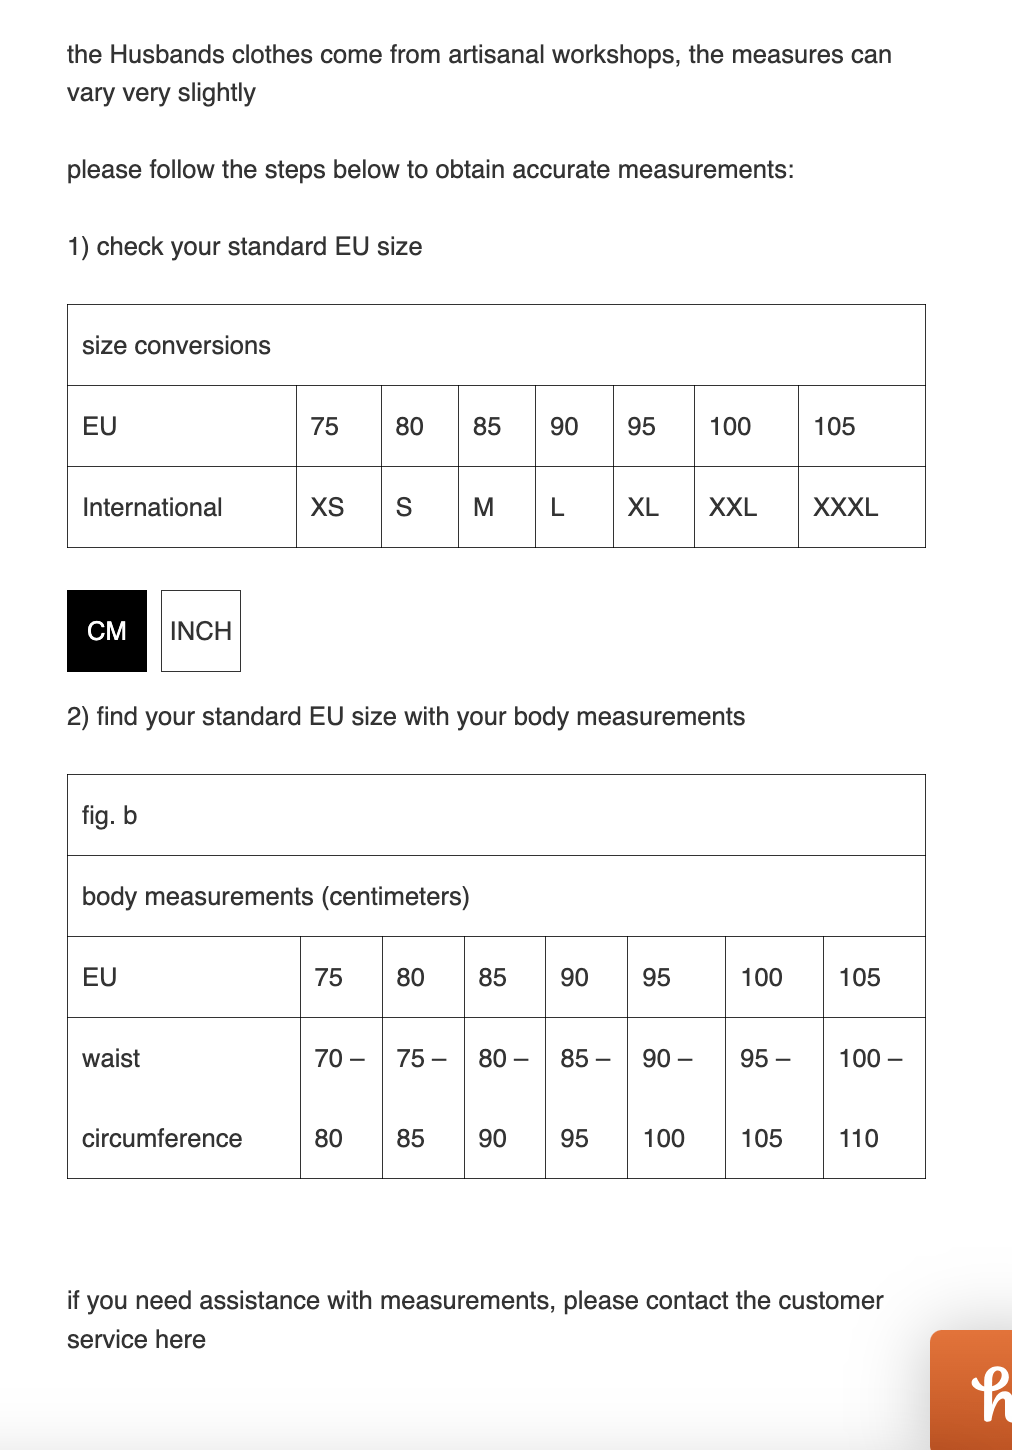
Task: Select waist range 85 – 95 cell
Action: [586, 1098]
